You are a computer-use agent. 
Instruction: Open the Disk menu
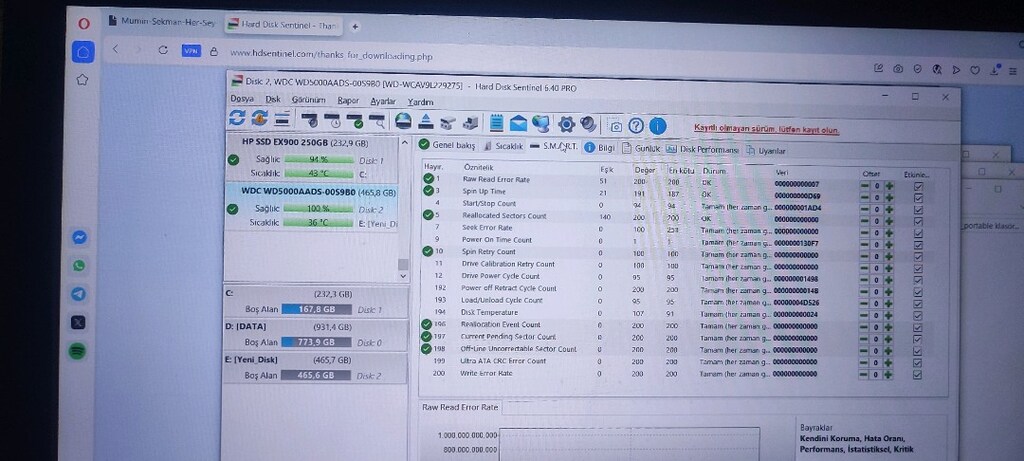click(x=273, y=99)
